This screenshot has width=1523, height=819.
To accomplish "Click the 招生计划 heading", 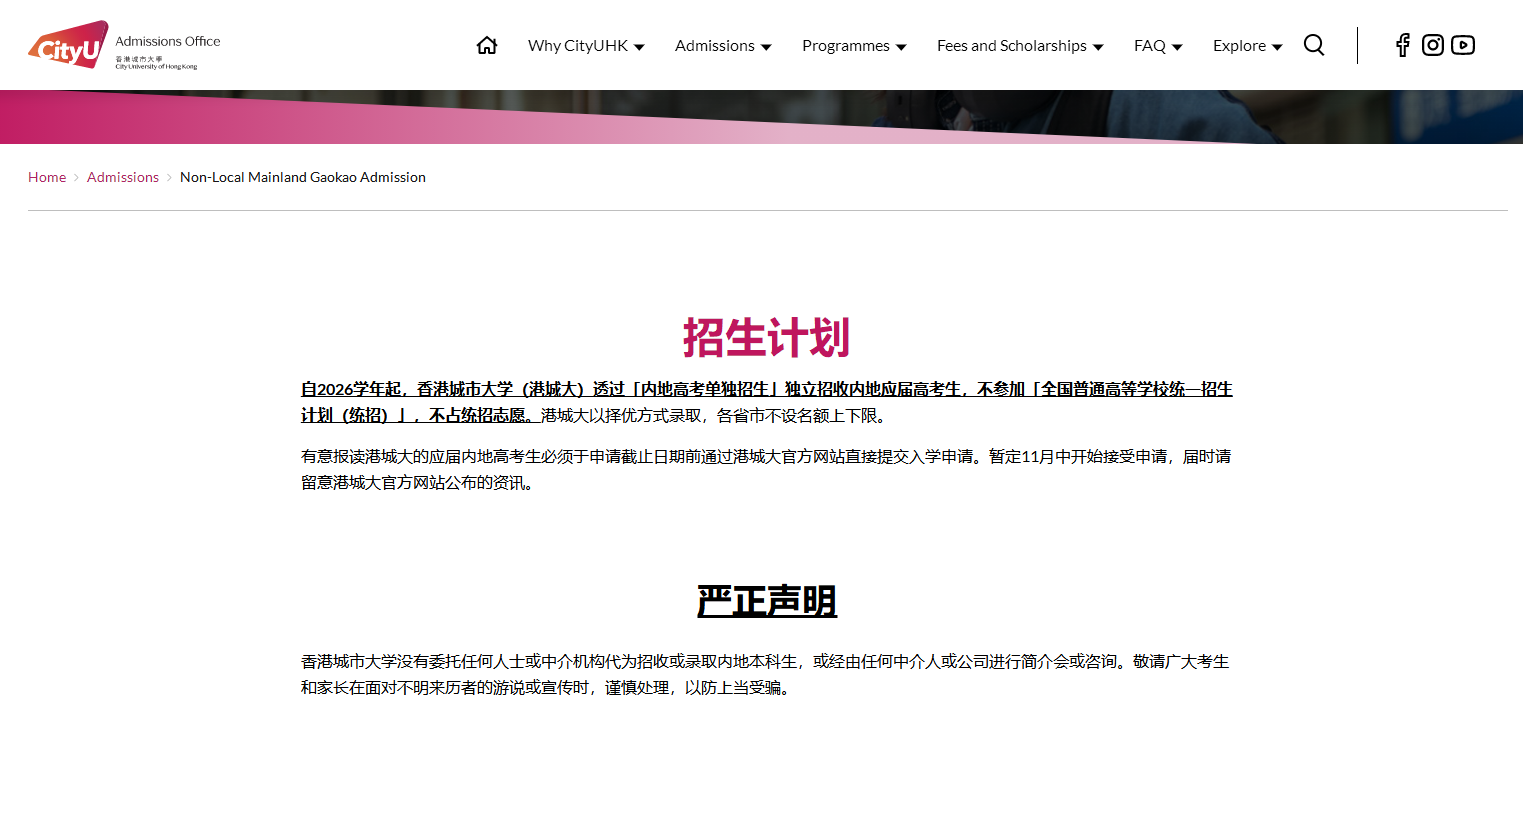I will pyautogui.click(x=766, y=338).
